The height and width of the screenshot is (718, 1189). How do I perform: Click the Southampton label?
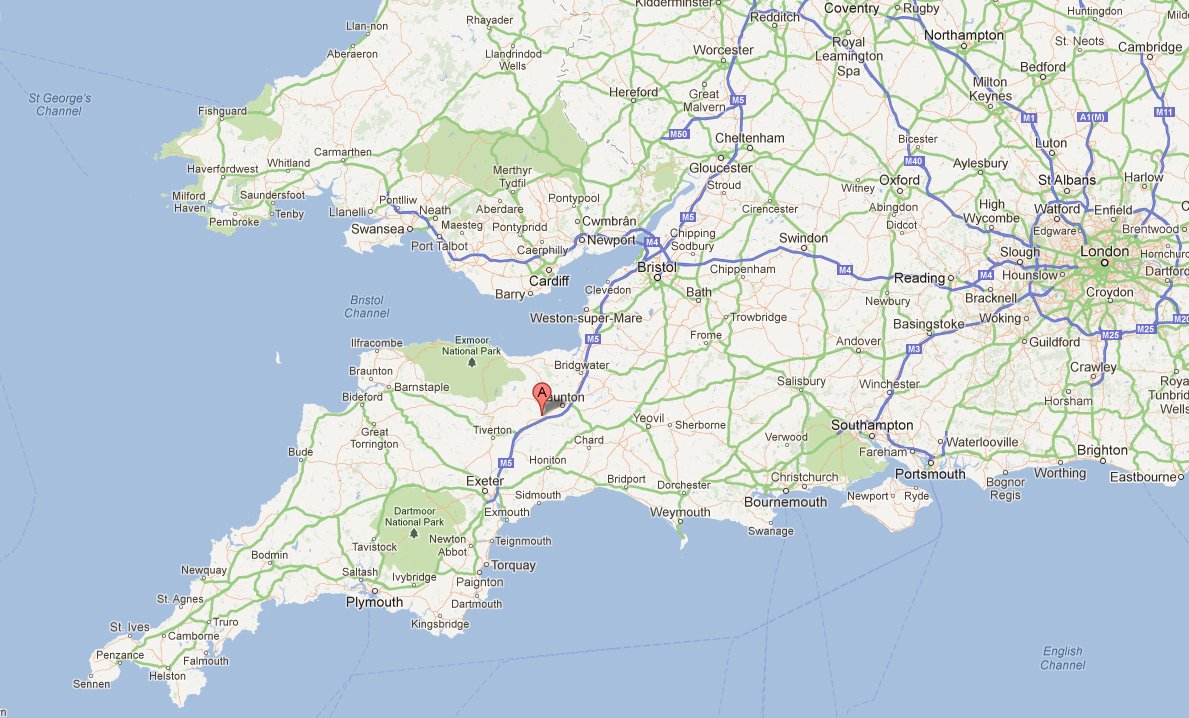click(872, 425)
